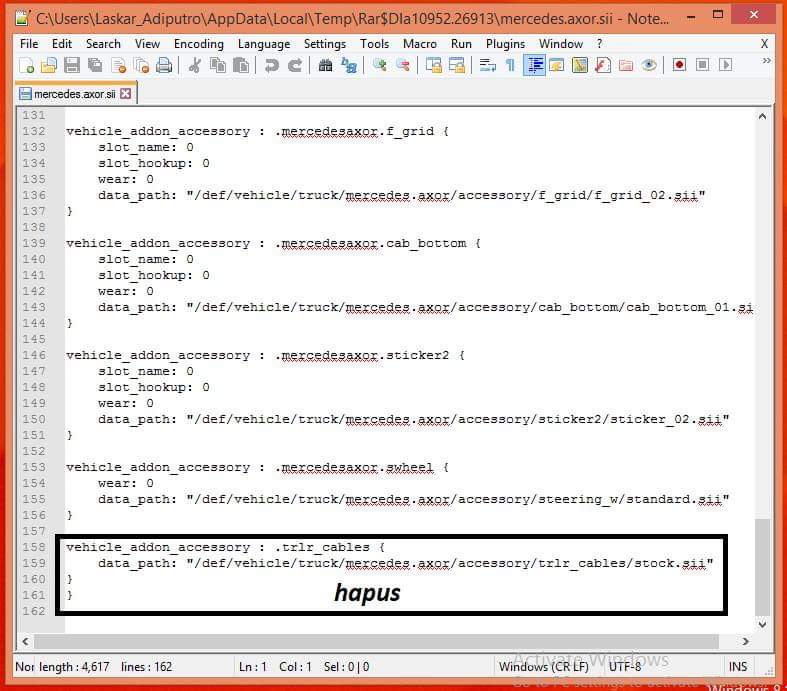
Task: Click the vertical scrollbar up arrow
Action: [x=762, y=116]
